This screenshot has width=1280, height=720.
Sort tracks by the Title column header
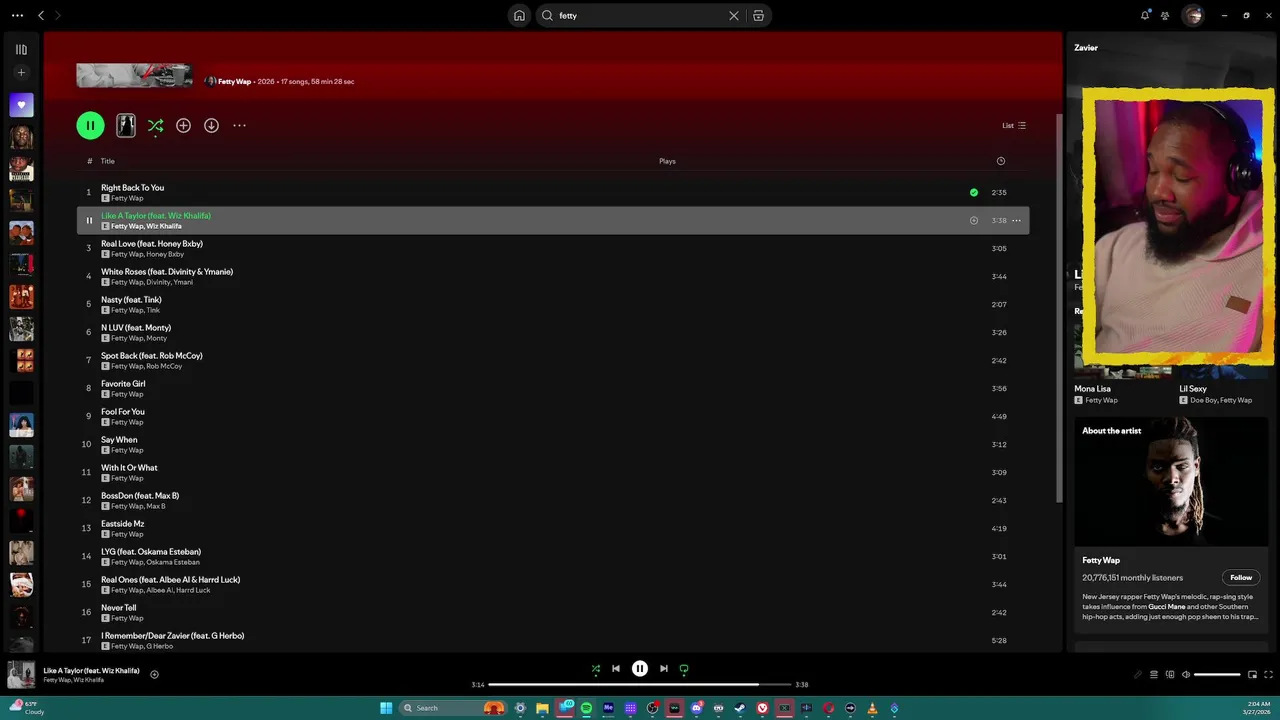[x=107, y=161]
